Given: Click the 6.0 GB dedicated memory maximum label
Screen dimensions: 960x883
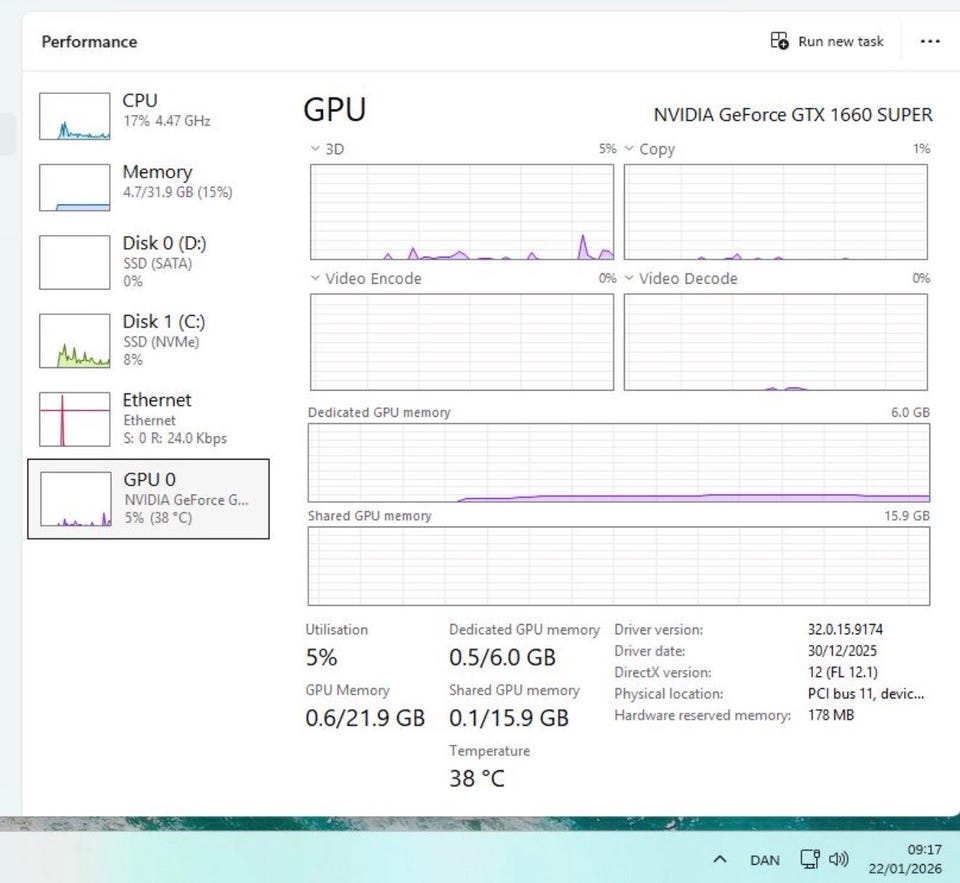Looking at the screenshot, I should click(910, 413).
